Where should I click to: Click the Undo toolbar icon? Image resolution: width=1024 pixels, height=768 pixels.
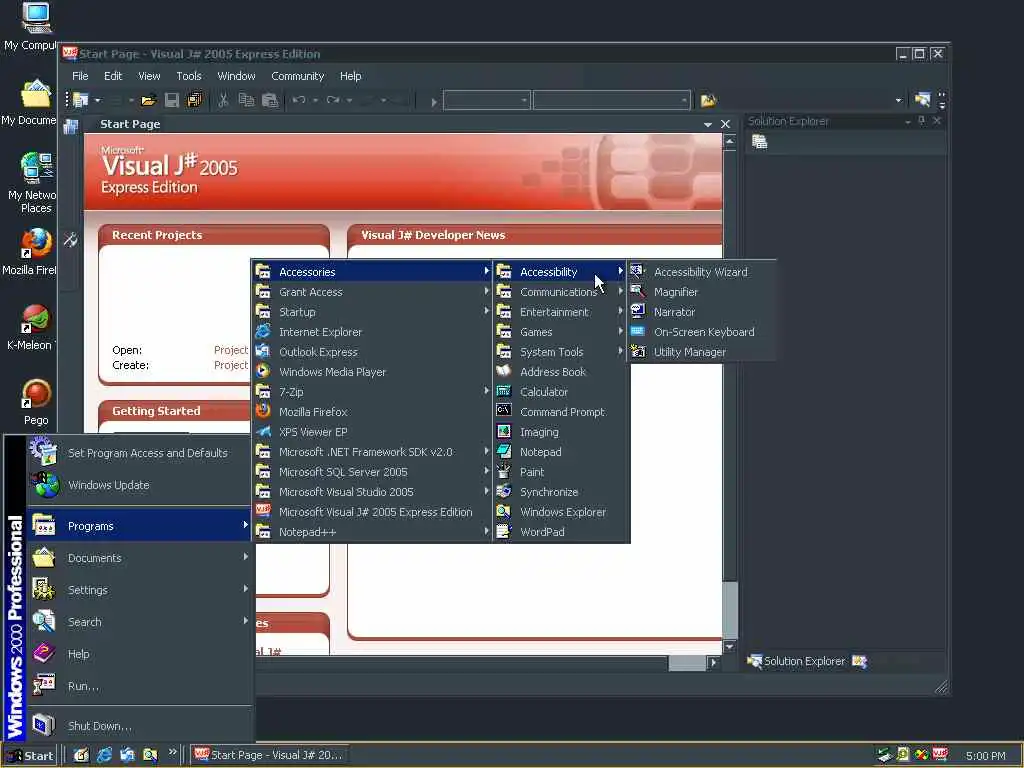tap(299, 100)
